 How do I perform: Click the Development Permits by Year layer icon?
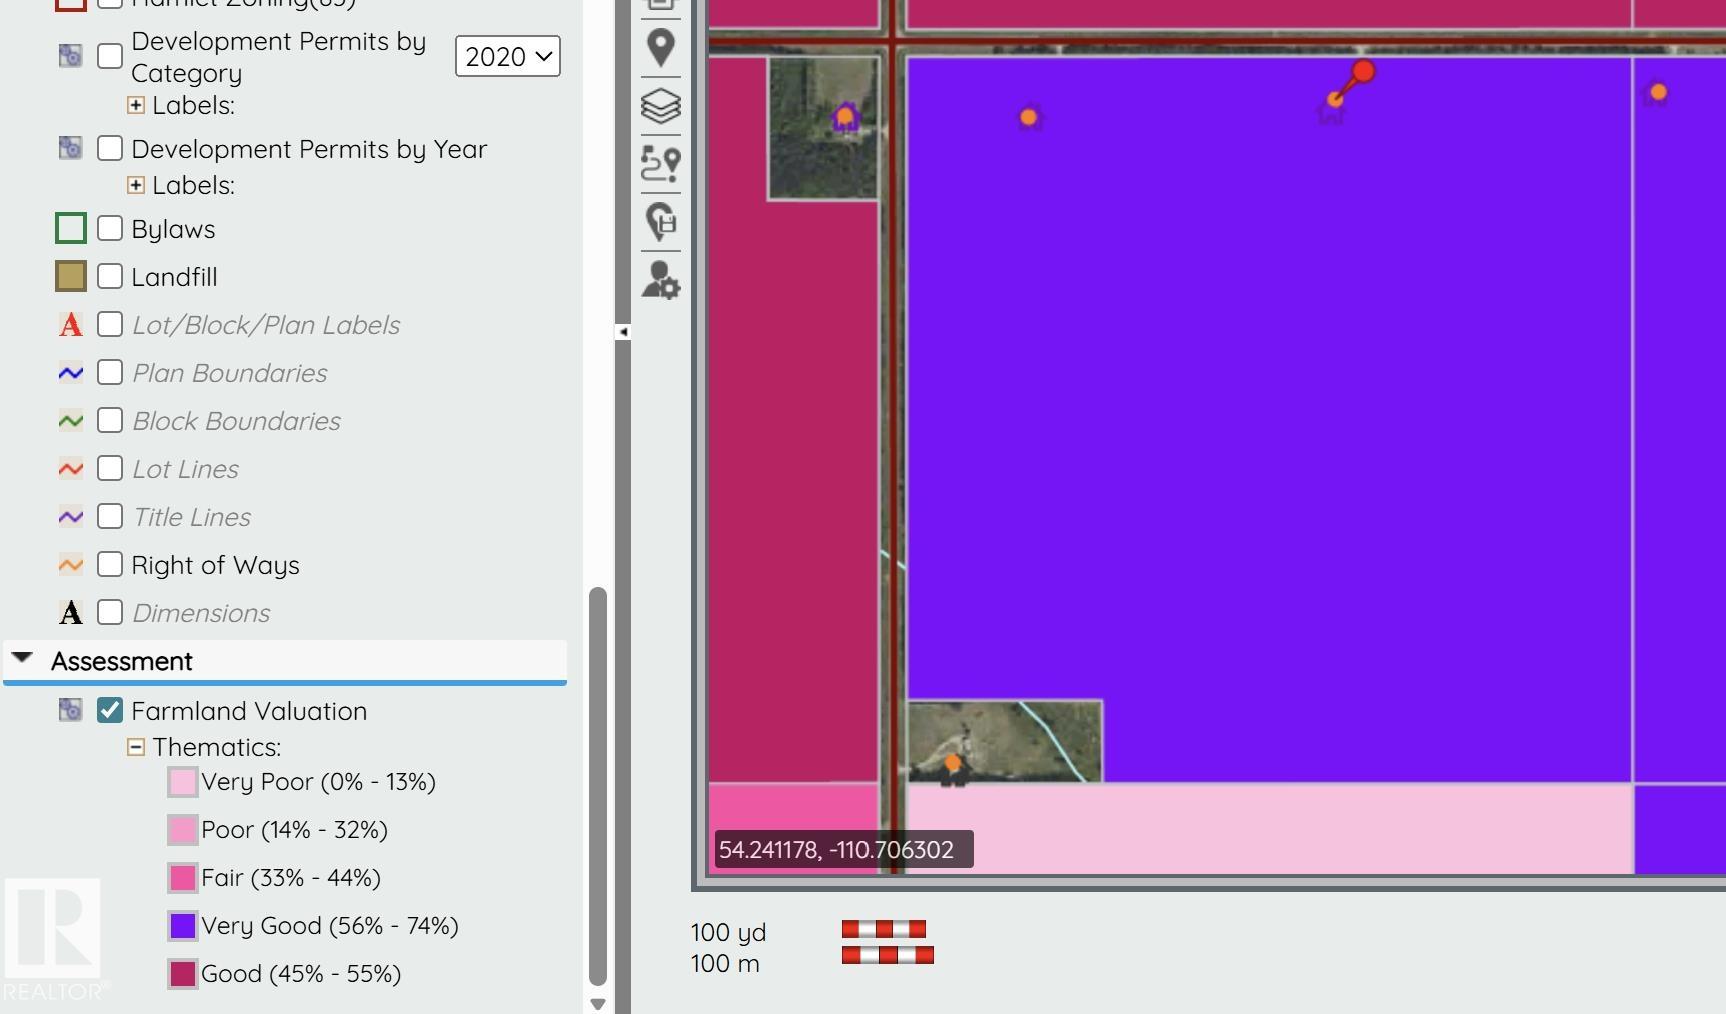pos(70,149)
